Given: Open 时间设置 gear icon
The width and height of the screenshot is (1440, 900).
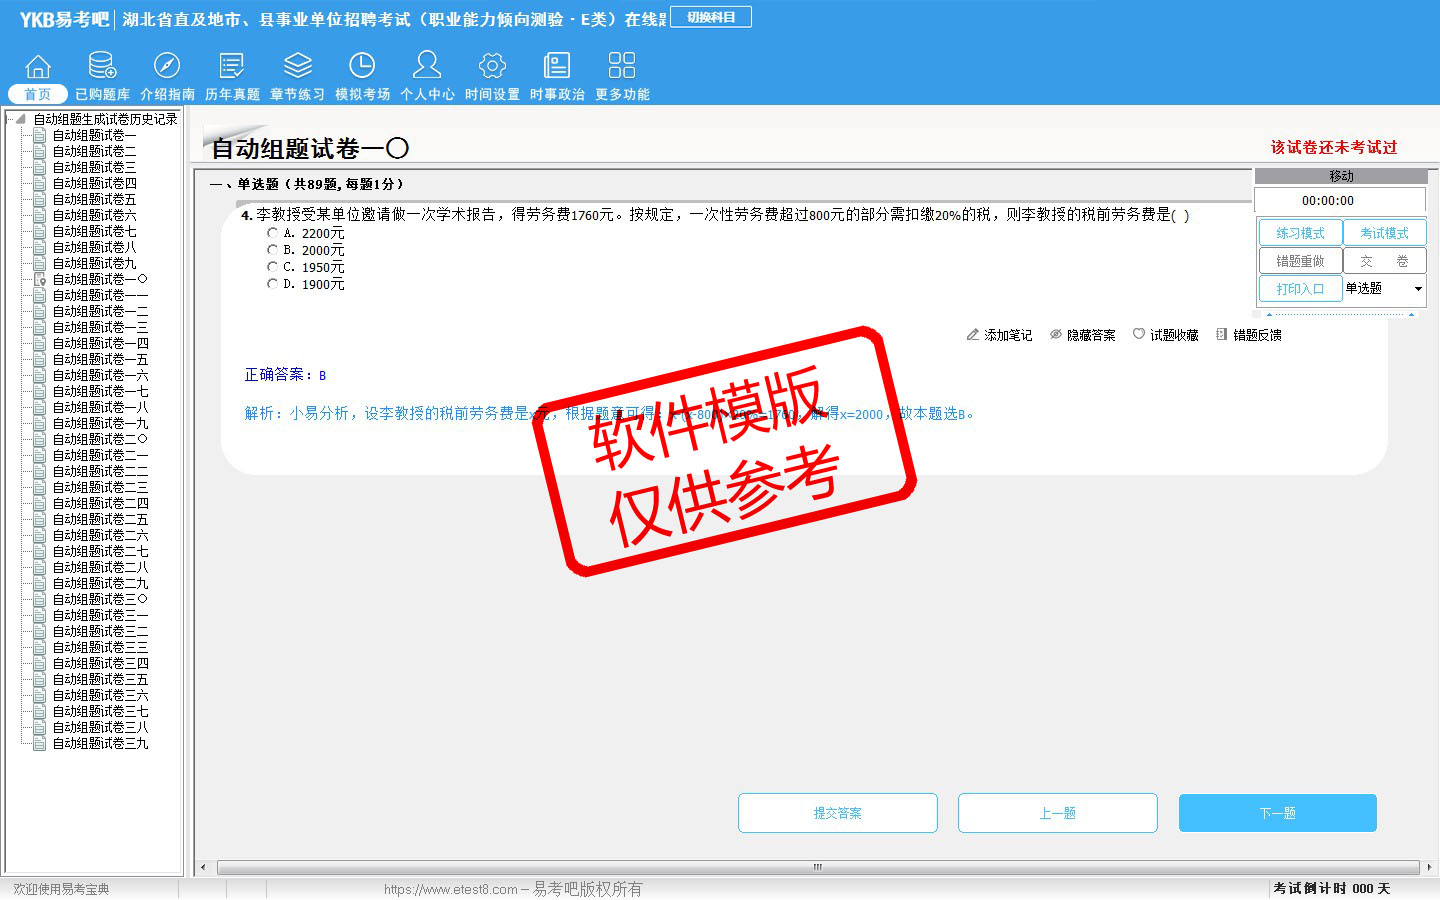Looking at the screenshot, I should (492, 66).
